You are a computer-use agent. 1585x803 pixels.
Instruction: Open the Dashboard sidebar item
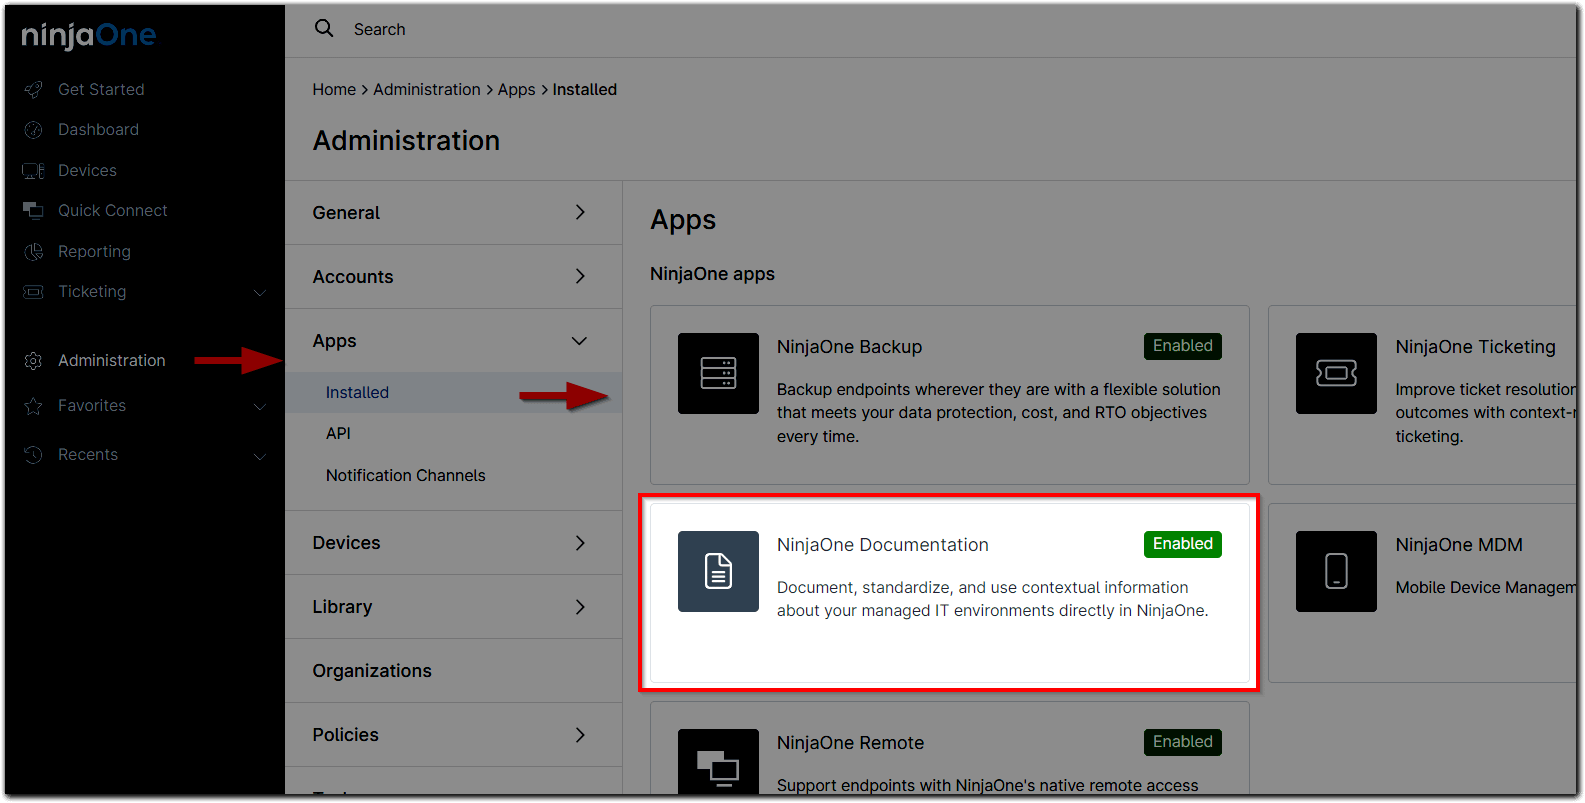98,130
